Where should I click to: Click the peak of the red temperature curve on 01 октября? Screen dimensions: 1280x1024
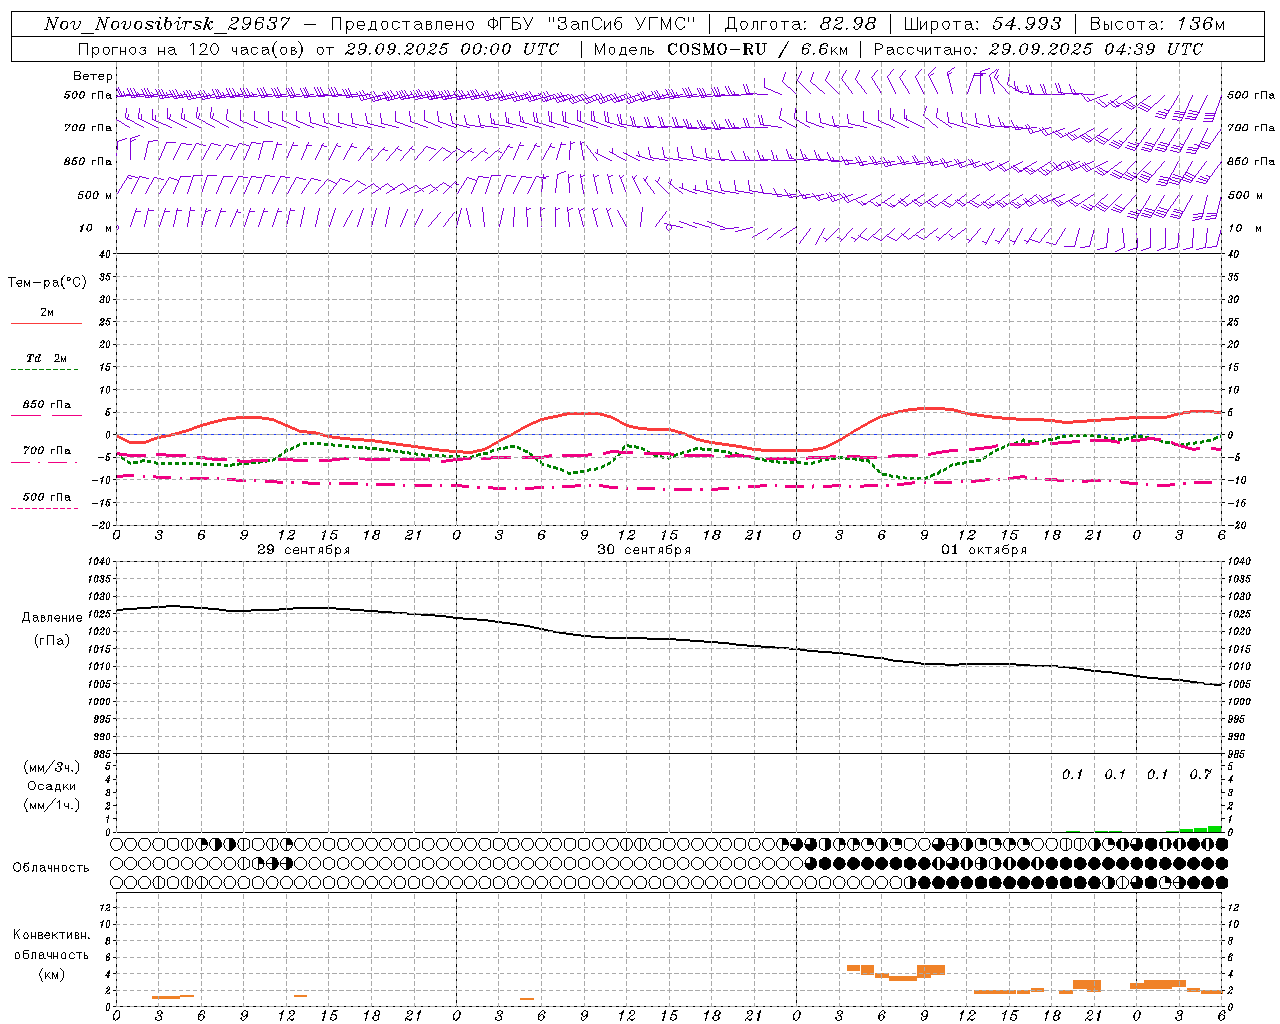[x=931, y=408]
